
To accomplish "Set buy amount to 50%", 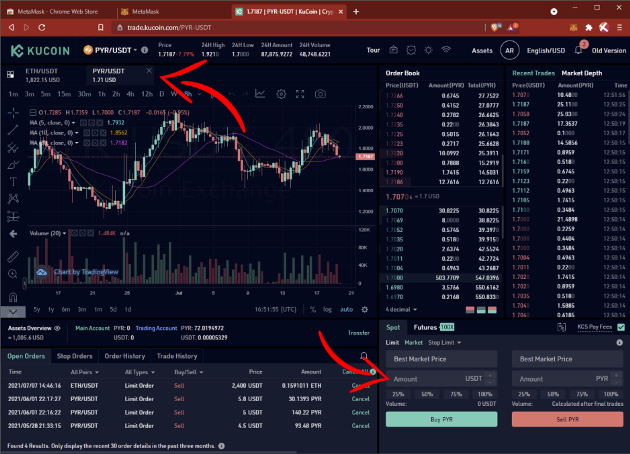I will click(x=427, y=394).
